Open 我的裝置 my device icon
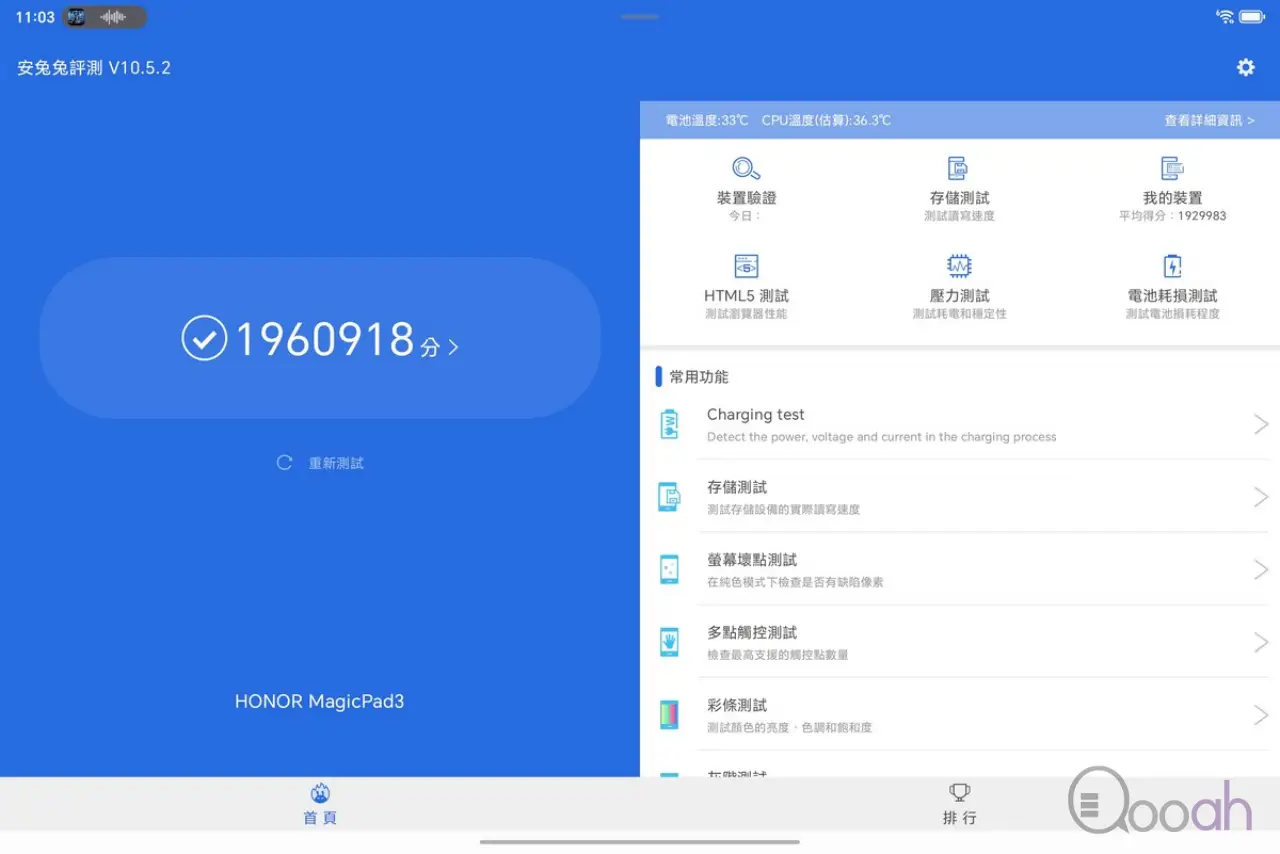The width and height of the screenshot is (1280, 854). [1172, 168]
